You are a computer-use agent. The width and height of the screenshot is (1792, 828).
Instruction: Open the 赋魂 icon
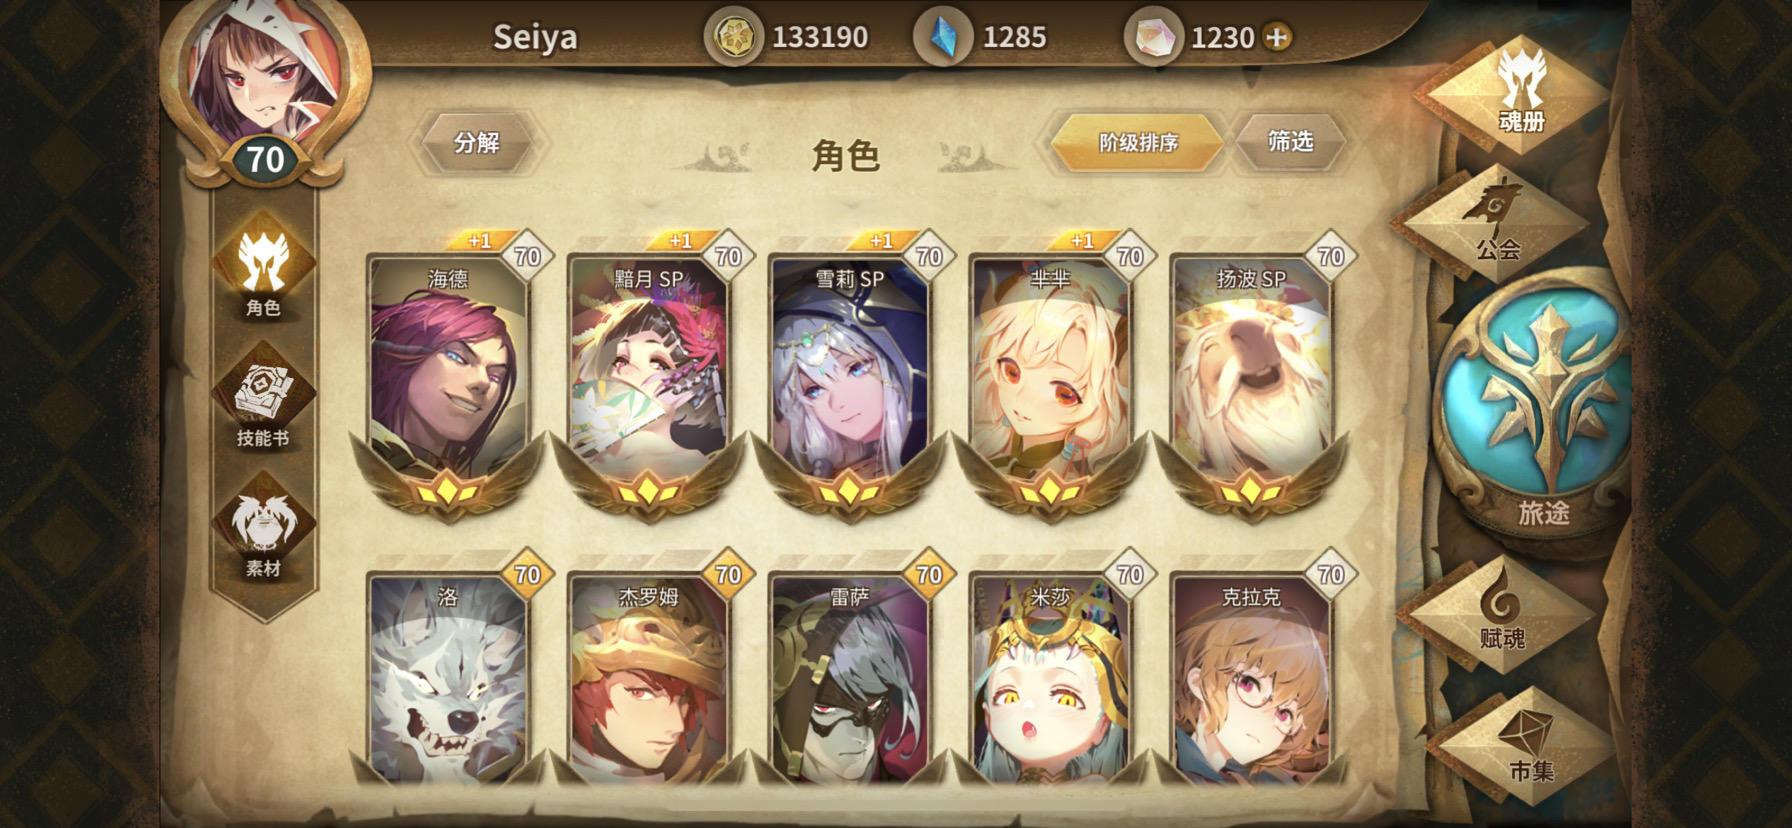[1500, 612]
